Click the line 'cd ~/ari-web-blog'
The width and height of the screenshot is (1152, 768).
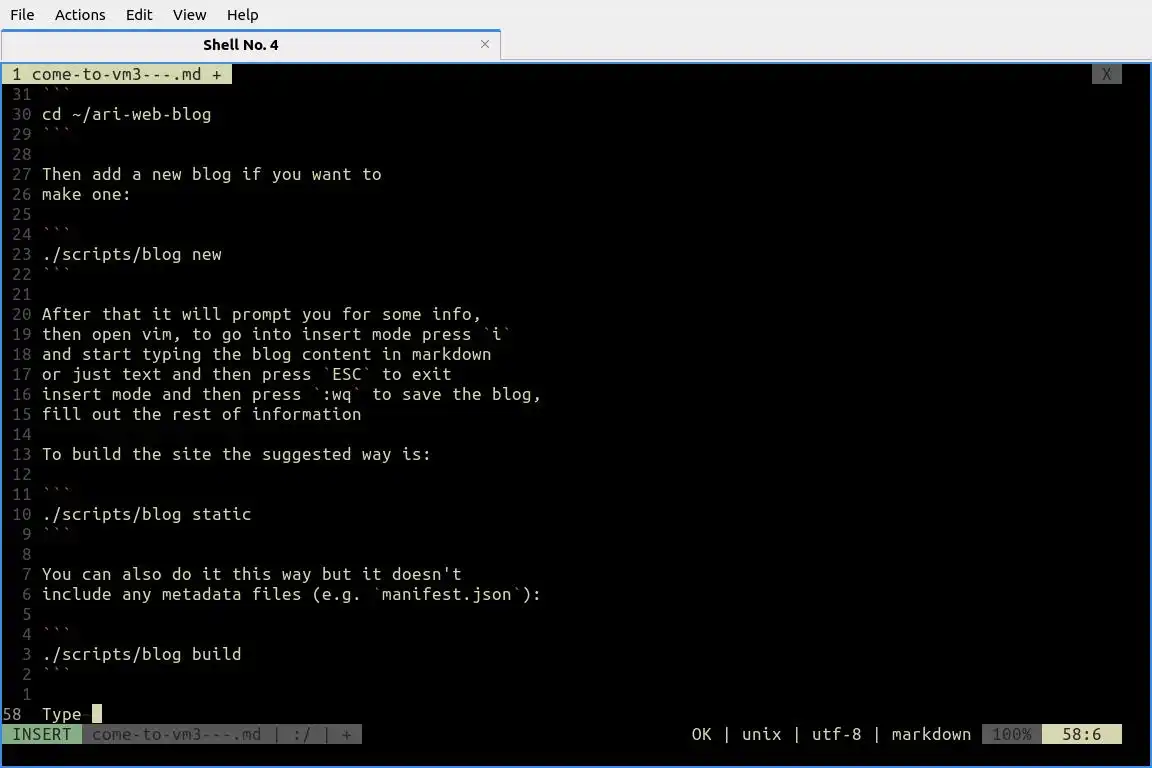pos(126,115)
